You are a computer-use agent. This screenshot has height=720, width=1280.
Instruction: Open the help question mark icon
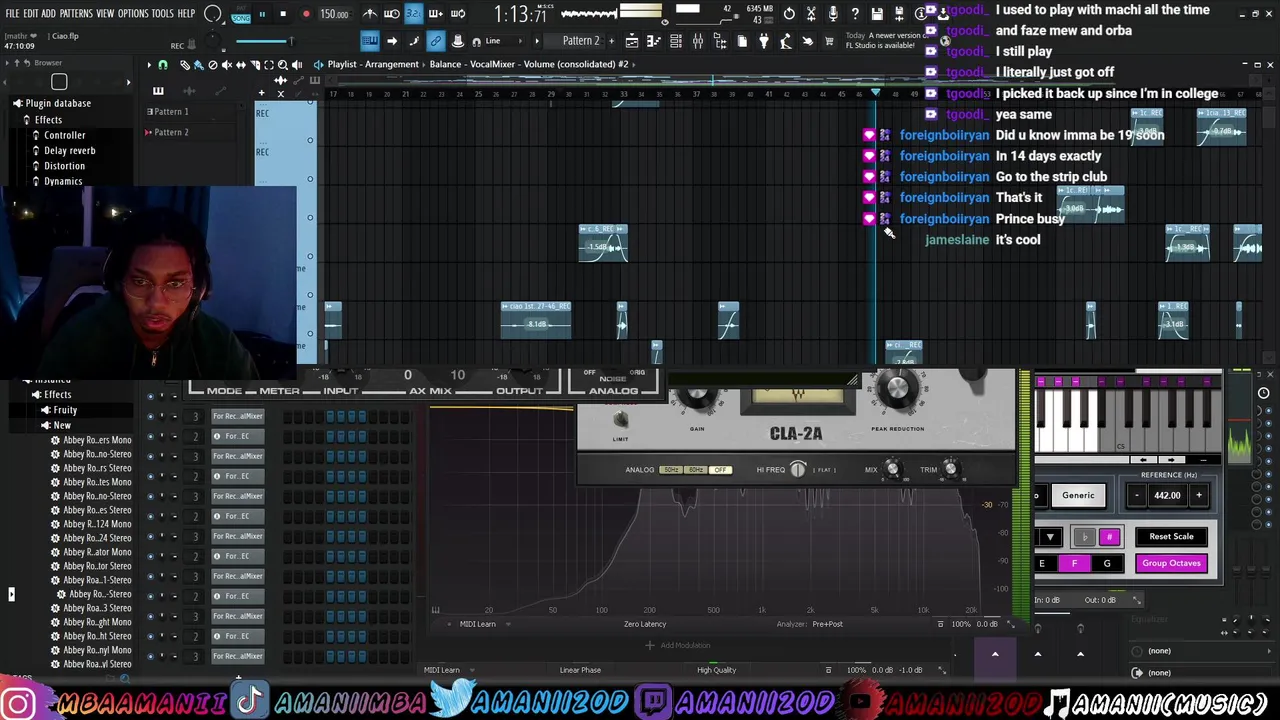pos(855,14)
